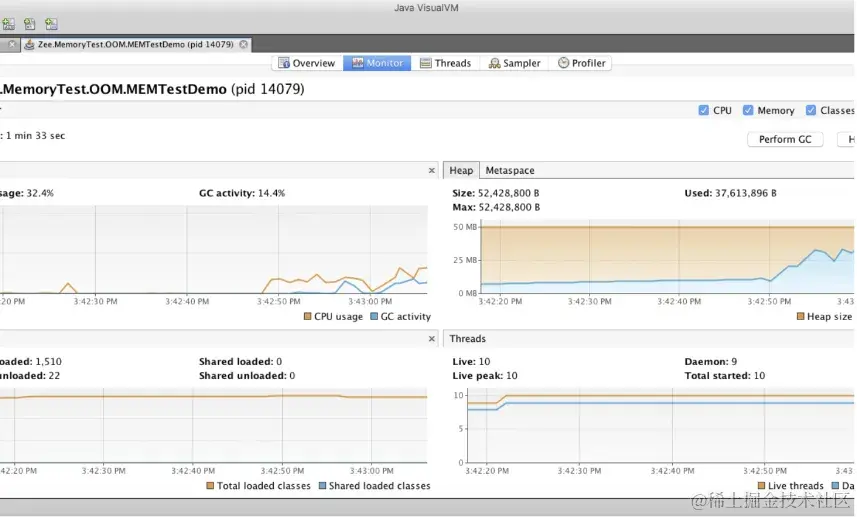Screen dimensions: 857x517
Task: Click the Total started: 10 value
Action: [725, 375]
